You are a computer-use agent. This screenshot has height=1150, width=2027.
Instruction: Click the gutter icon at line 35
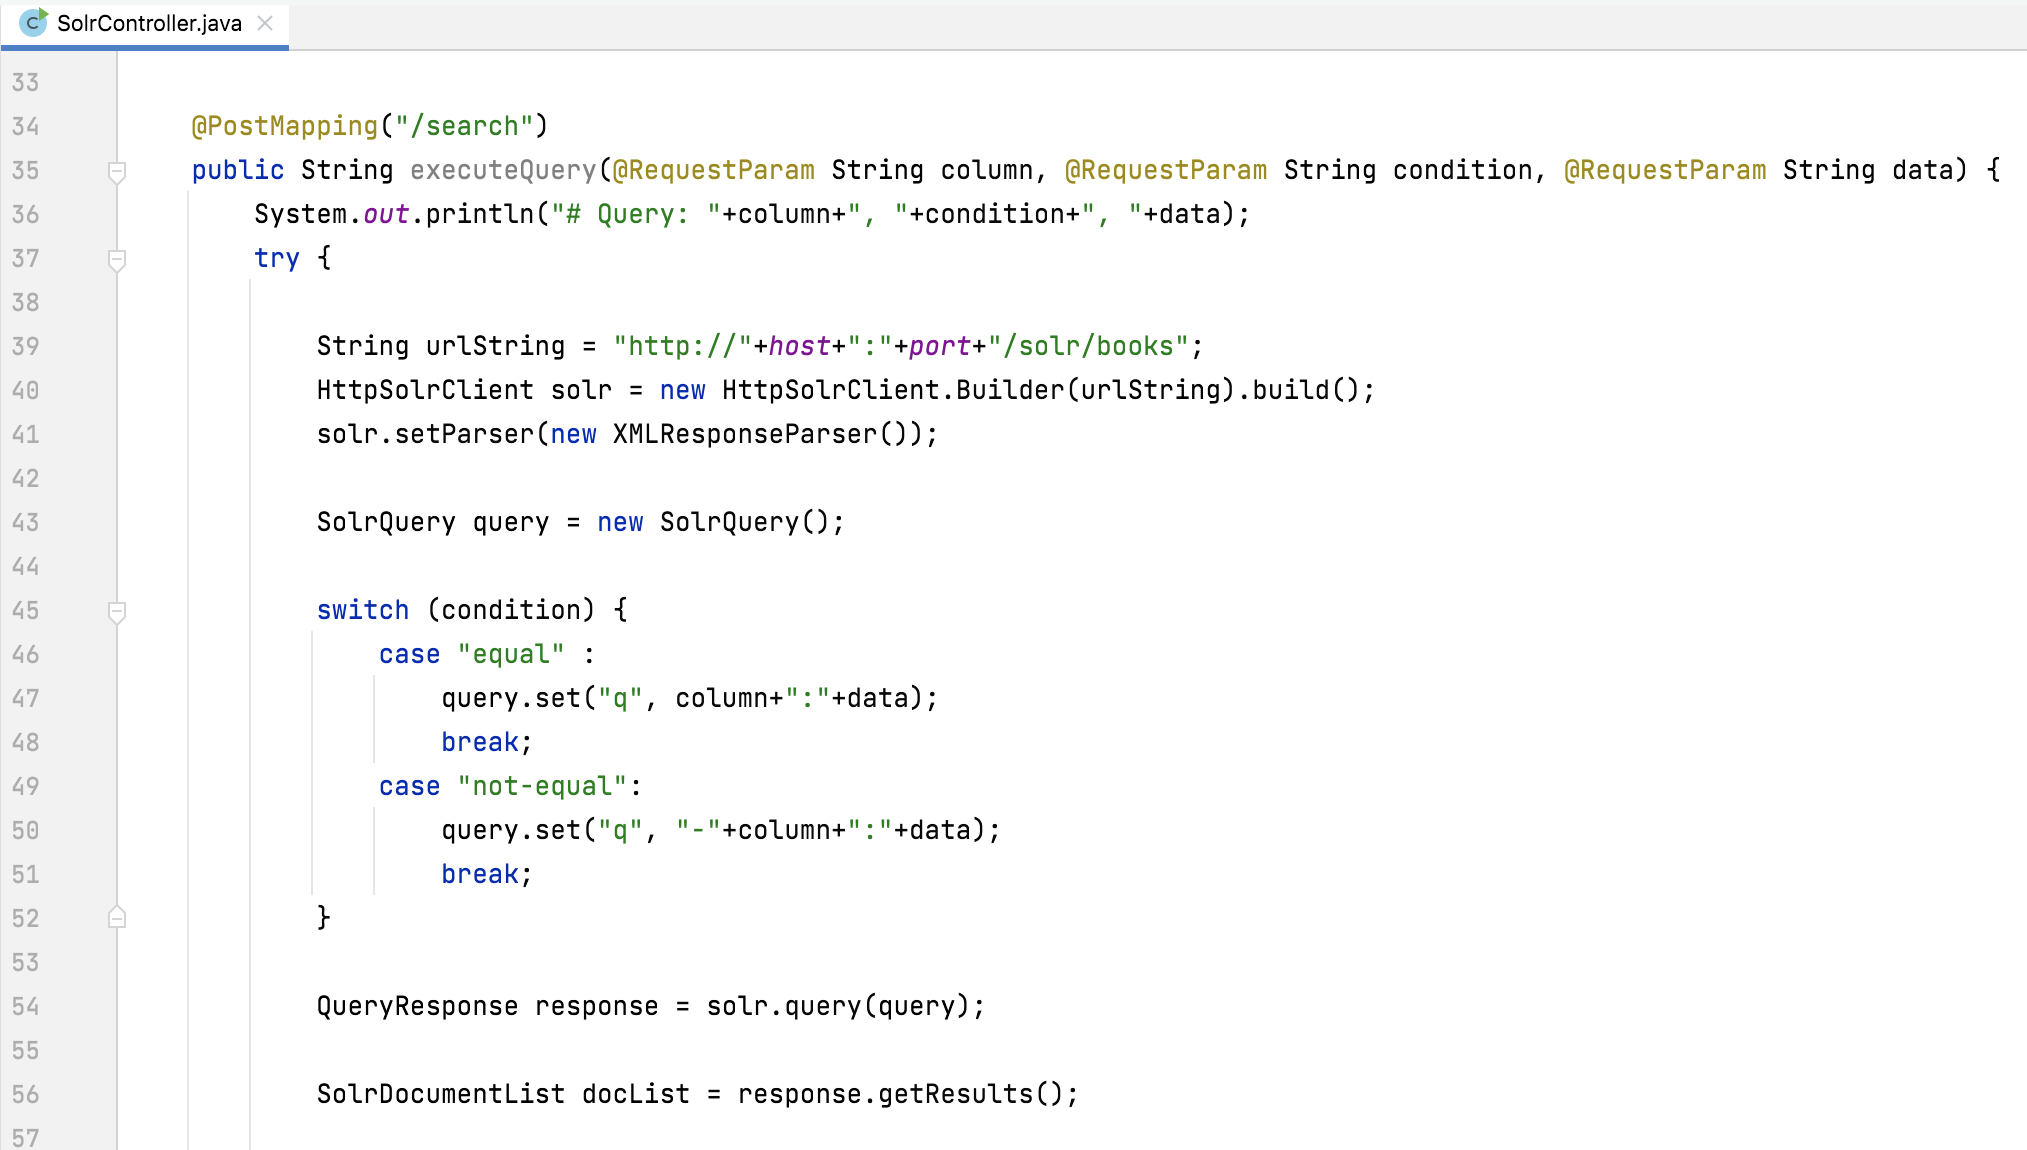click(x=117, y=171)
